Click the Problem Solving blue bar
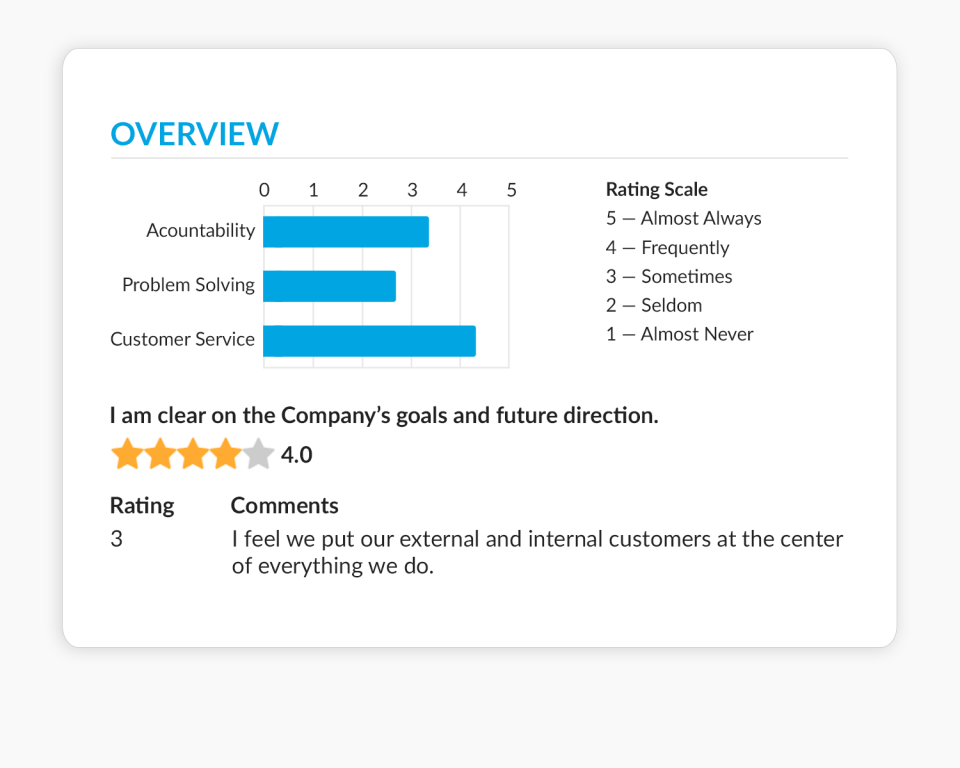Screen dimensions: 960x768 coord(329,286)
